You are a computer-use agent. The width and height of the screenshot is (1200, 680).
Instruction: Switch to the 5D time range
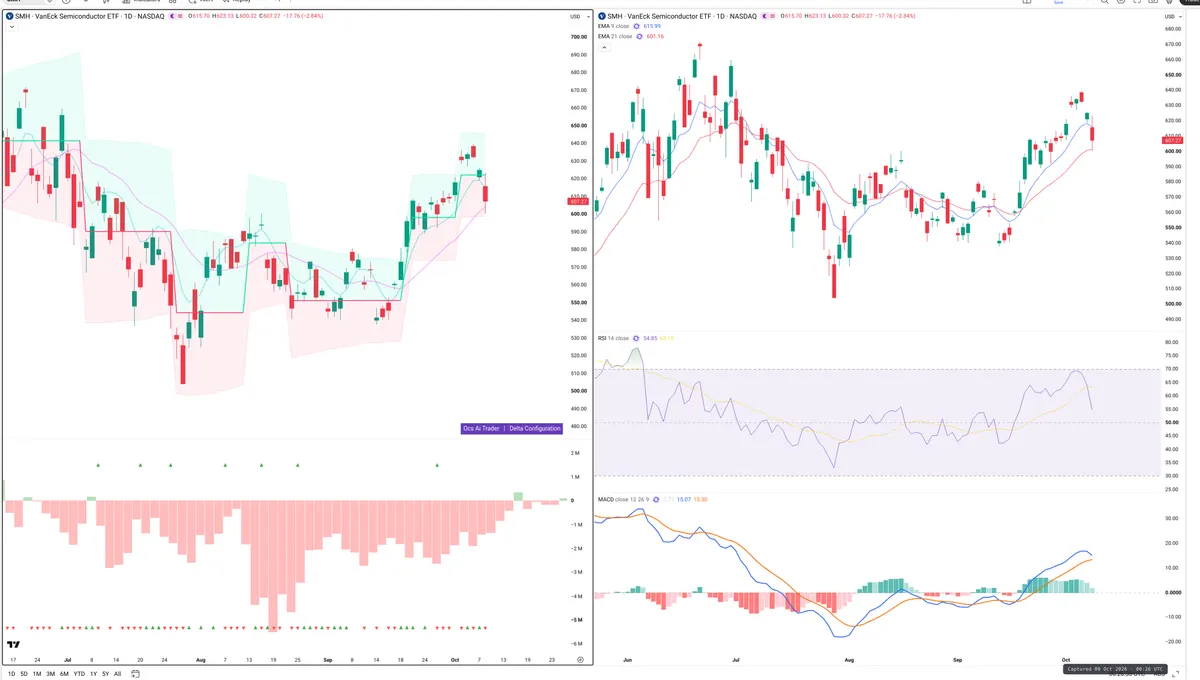click(x=24, y=674)
